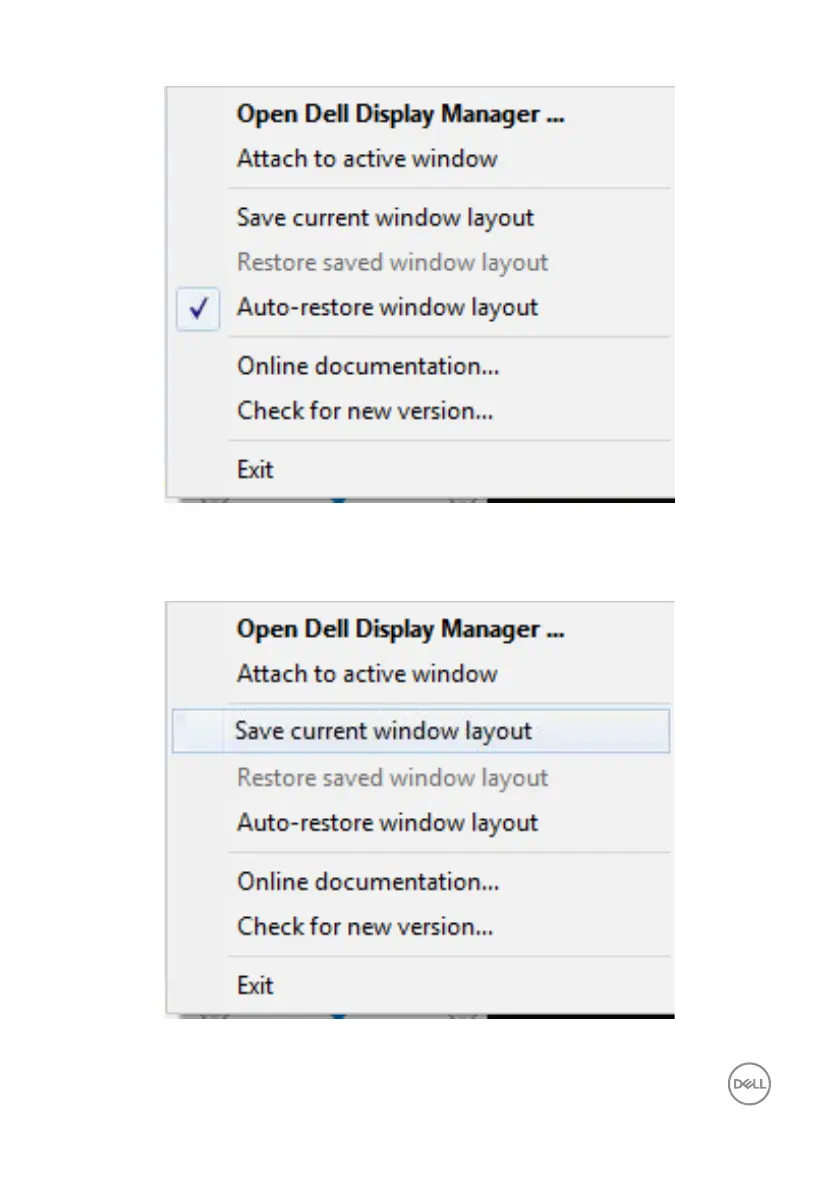Choose Attach to active window in lower menu
Screen dimensions: 839x1191
point(366,674)
